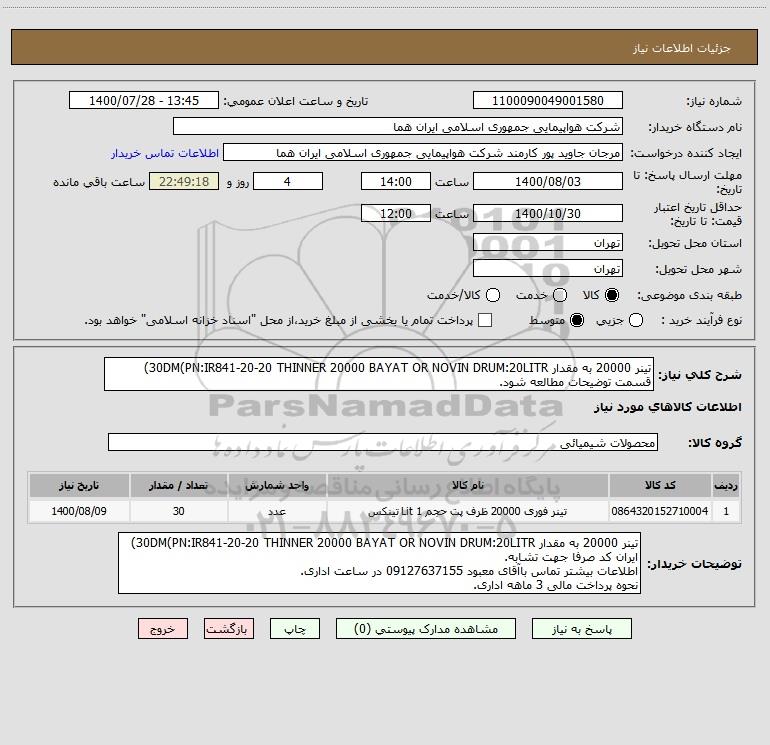This screenshot has width=770, height=745.
Task: Click the توضیحات خریدار label
Action: (694, 564)
